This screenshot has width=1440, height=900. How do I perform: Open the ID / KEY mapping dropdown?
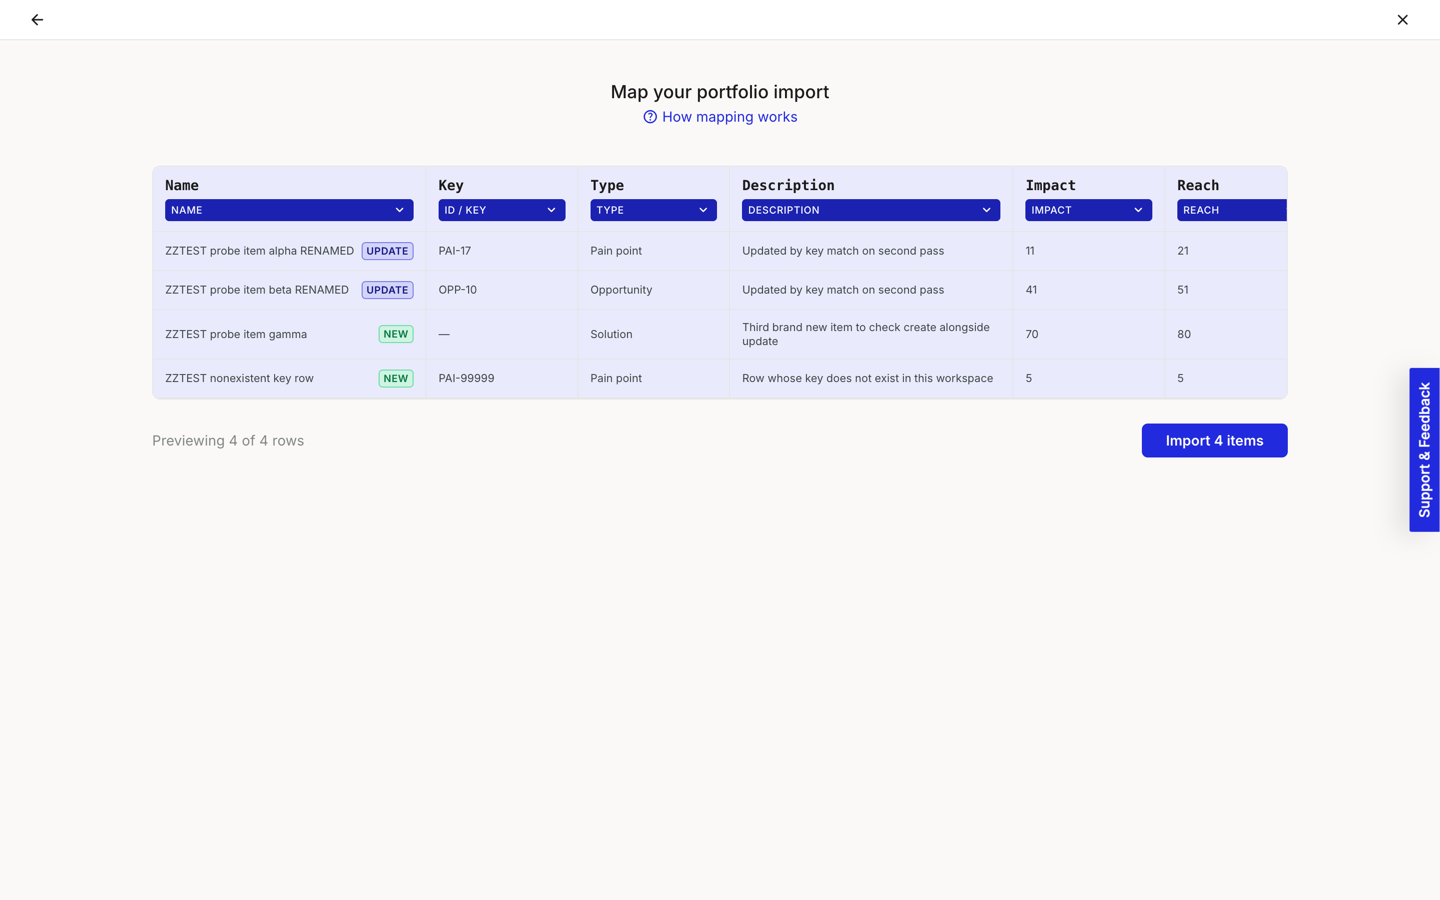point(501,210)
